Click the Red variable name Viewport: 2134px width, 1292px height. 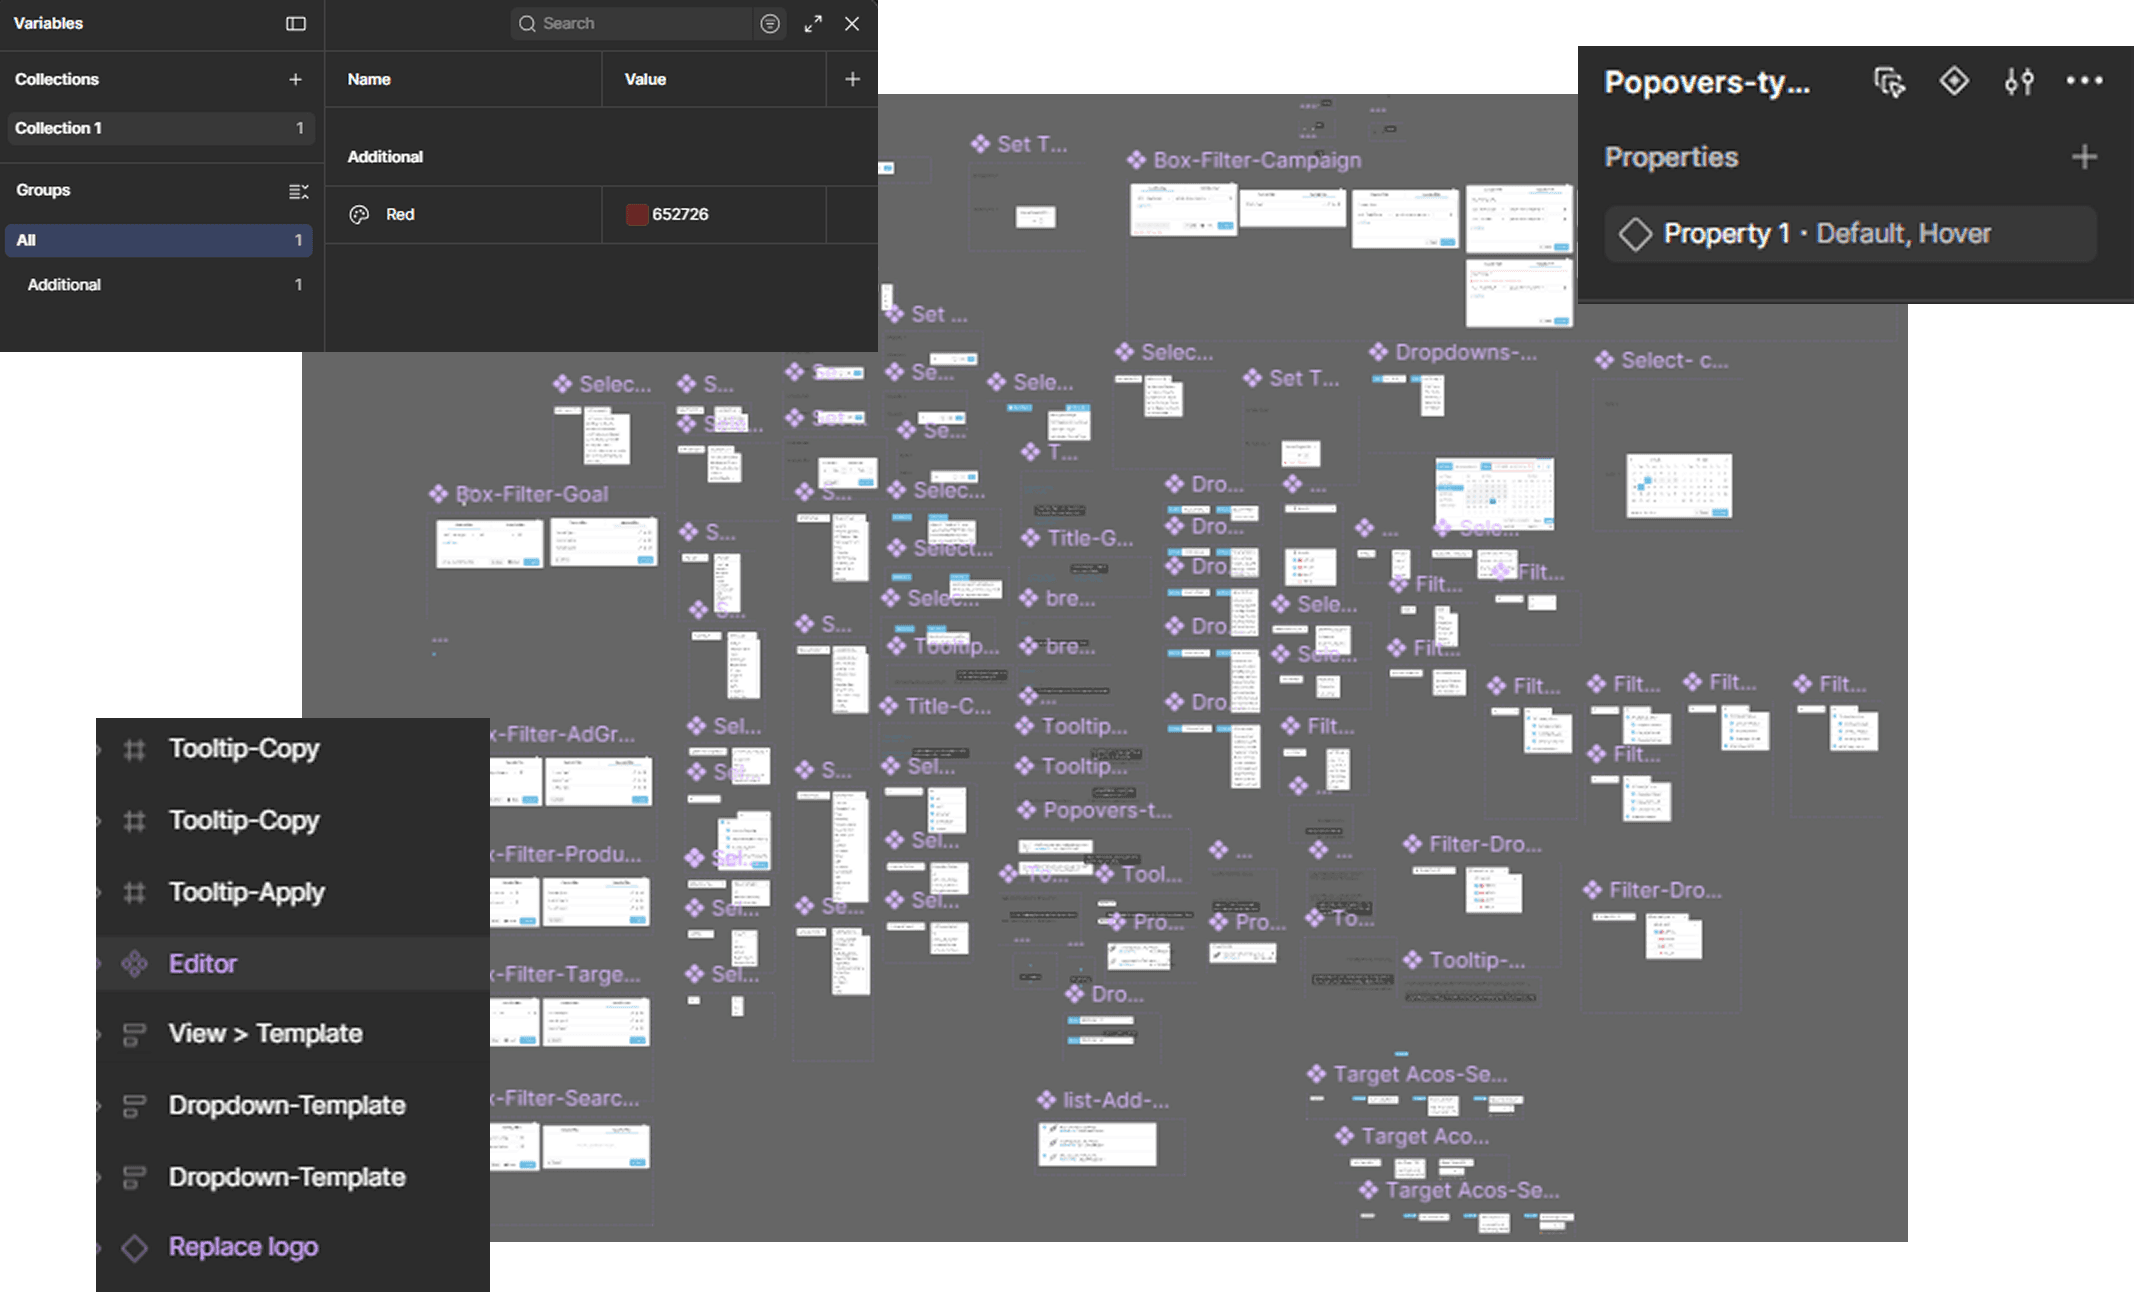coord(400,214)
